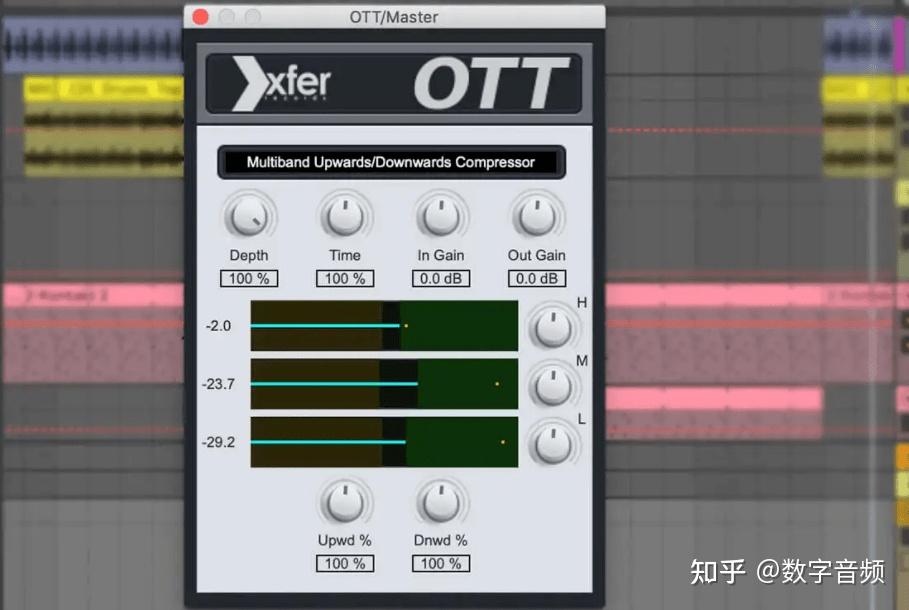The height and width of the screenshot is (610, 909).
Task: Select the Dnwd 100 % value field
Action: tap(441, 564)
